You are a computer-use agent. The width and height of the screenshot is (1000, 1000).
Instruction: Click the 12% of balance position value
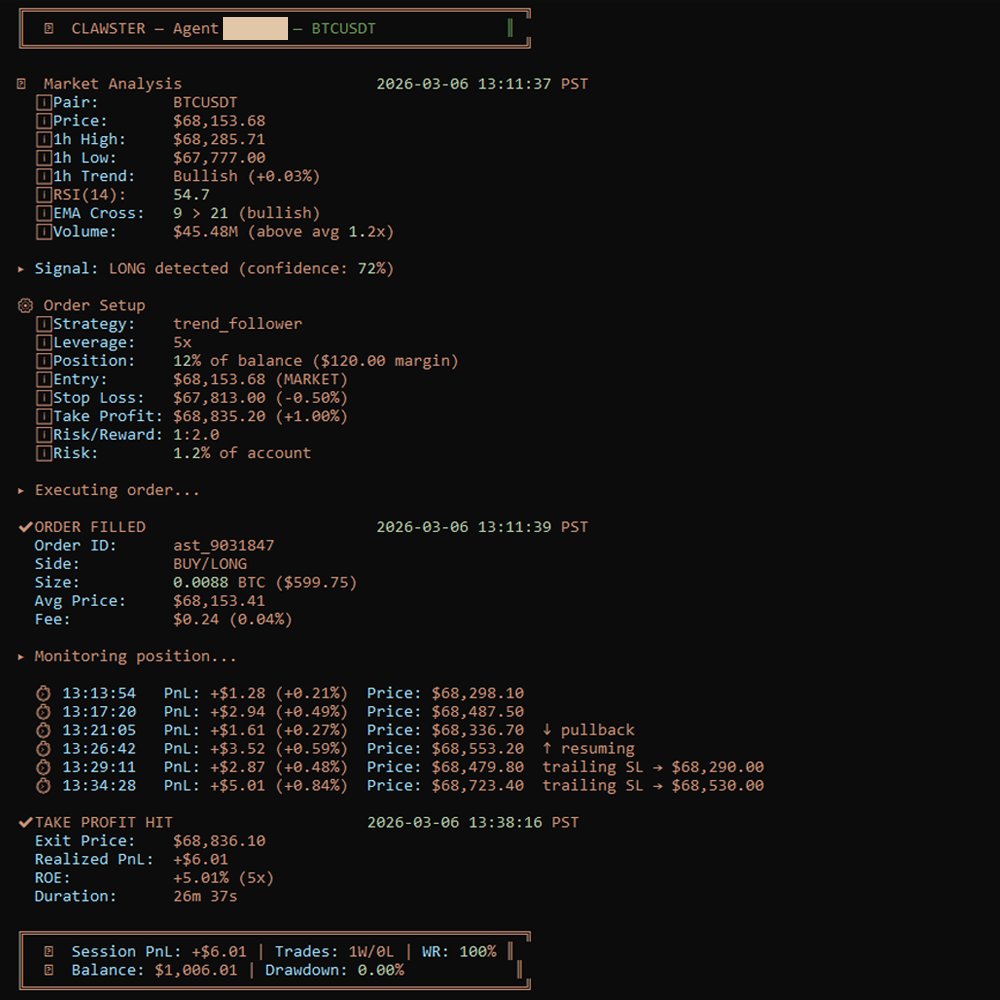click(316, 361)
